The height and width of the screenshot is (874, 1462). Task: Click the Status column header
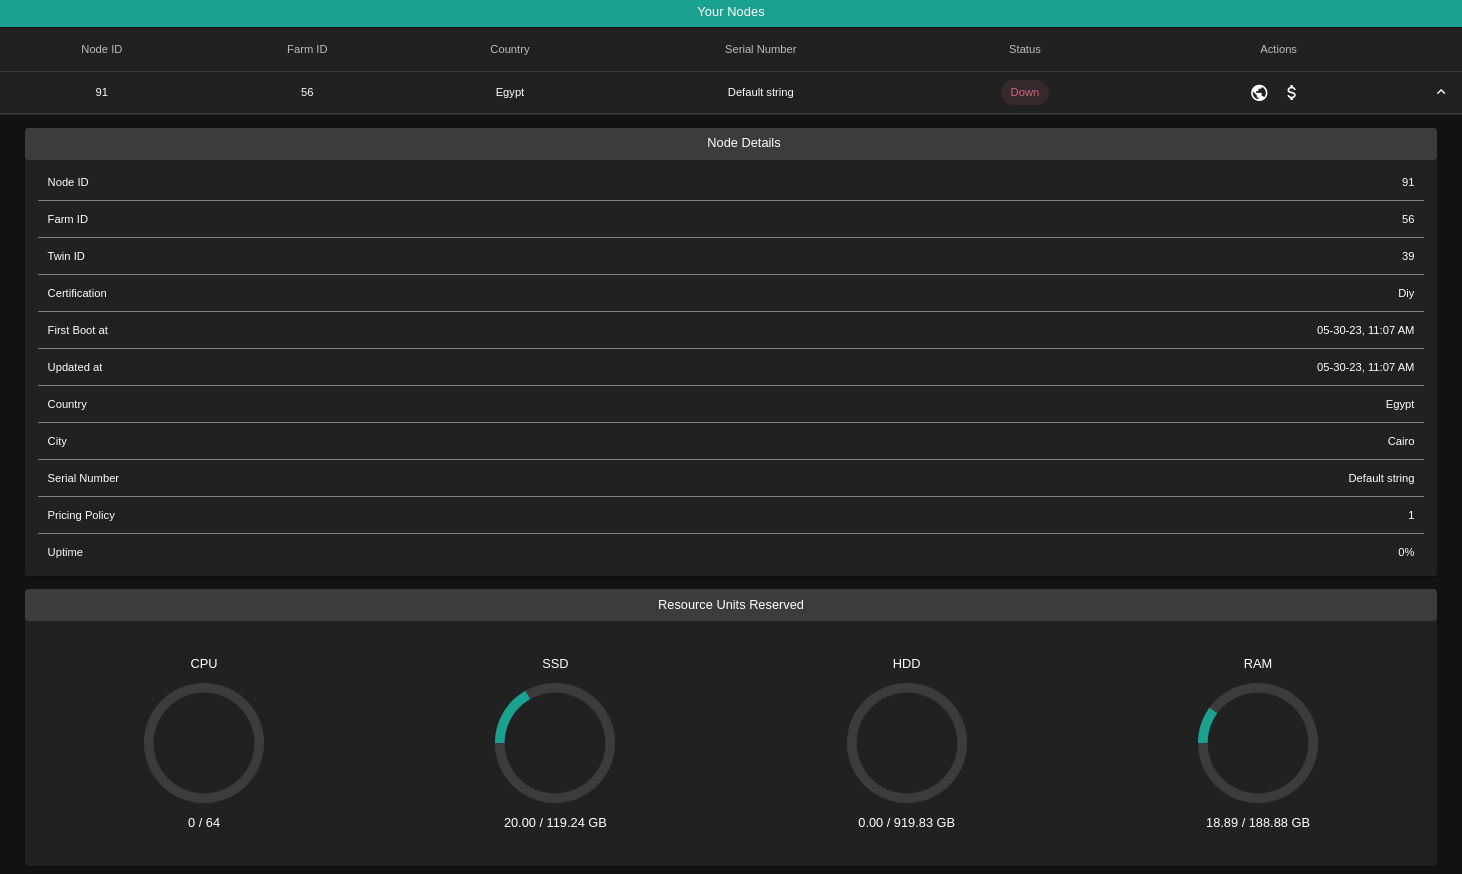pyautogui.click(x=1024, y=49)
